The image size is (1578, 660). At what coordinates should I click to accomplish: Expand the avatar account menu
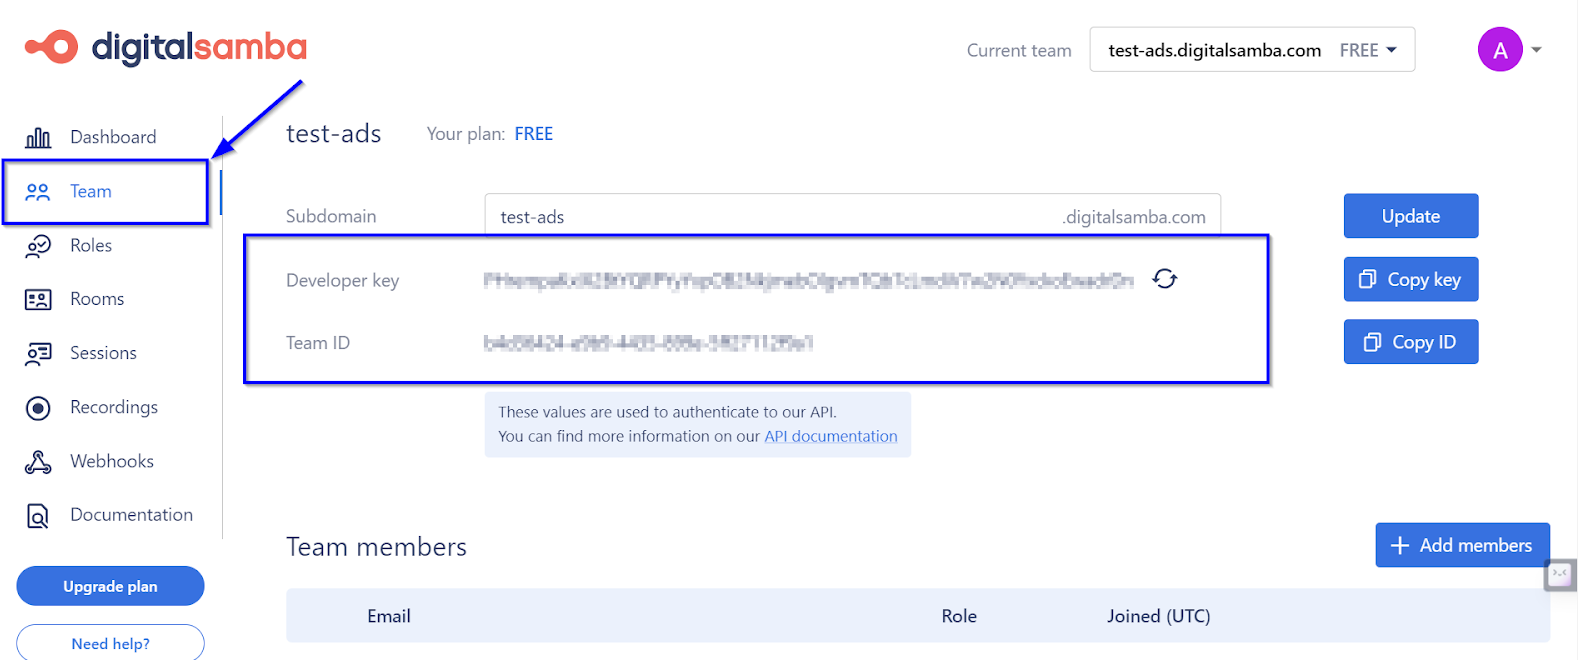coord(1500,49)
